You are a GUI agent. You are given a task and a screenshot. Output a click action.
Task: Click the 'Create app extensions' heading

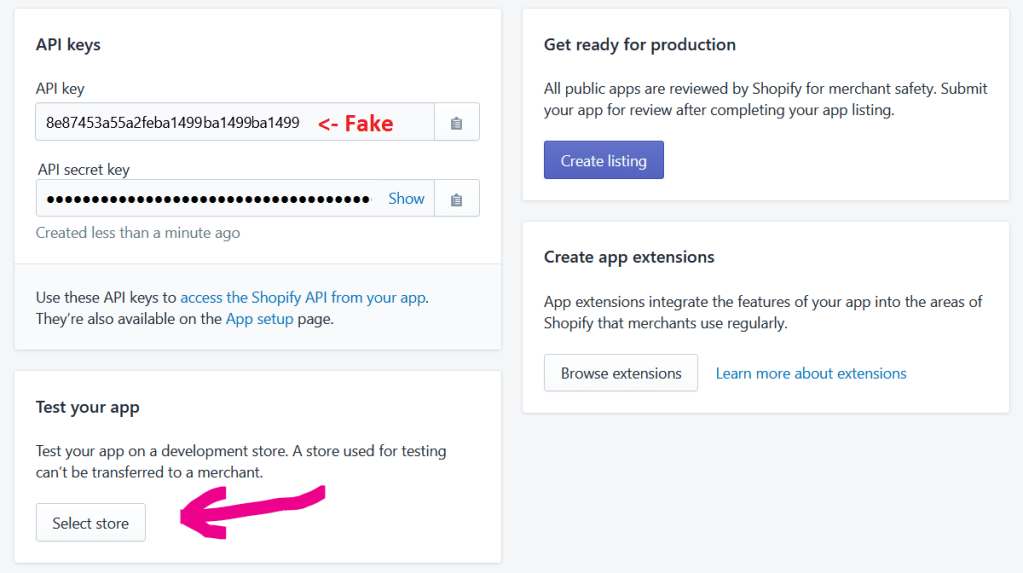(x=629, y=257)
